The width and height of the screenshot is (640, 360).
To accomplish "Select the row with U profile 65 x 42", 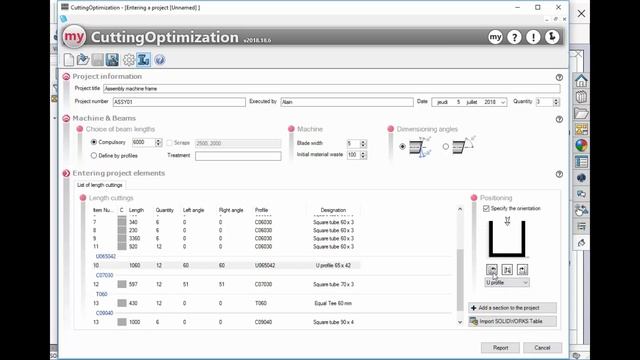I will click(x=227, y=265).
